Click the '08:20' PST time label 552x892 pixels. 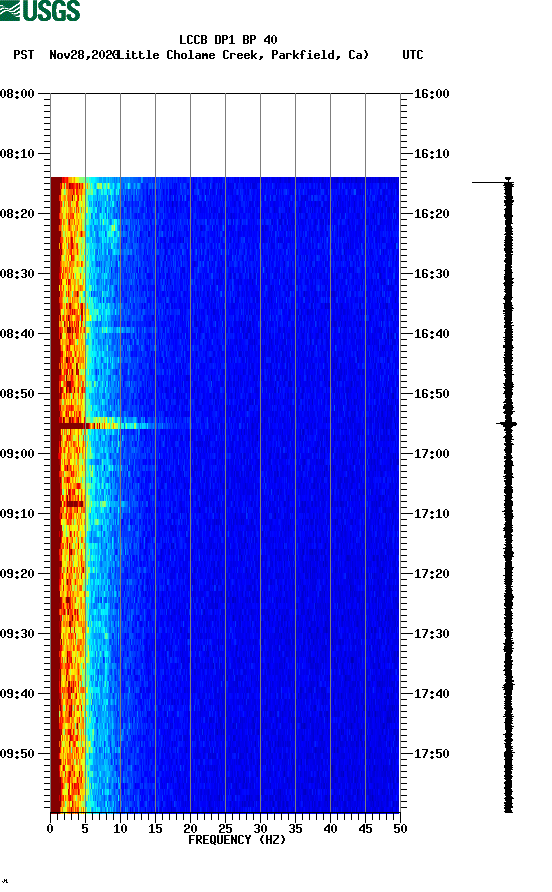(17, 213)
